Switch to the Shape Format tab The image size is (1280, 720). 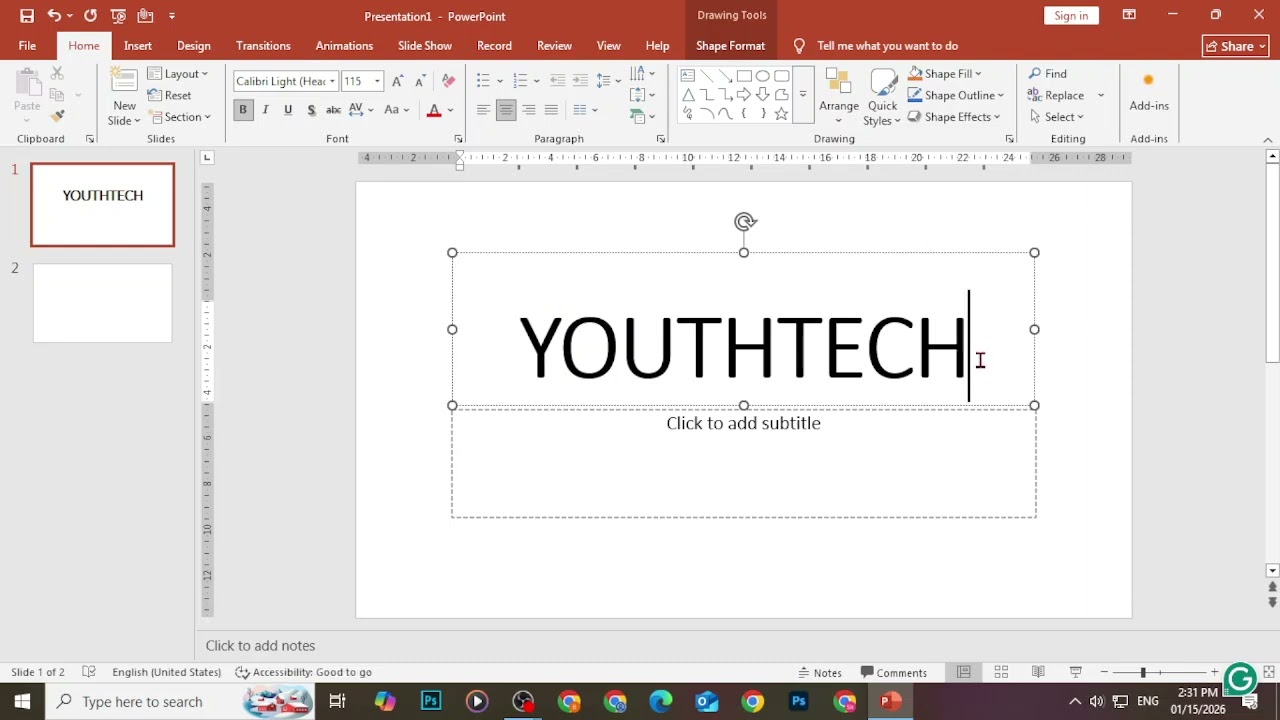point(730,46)
